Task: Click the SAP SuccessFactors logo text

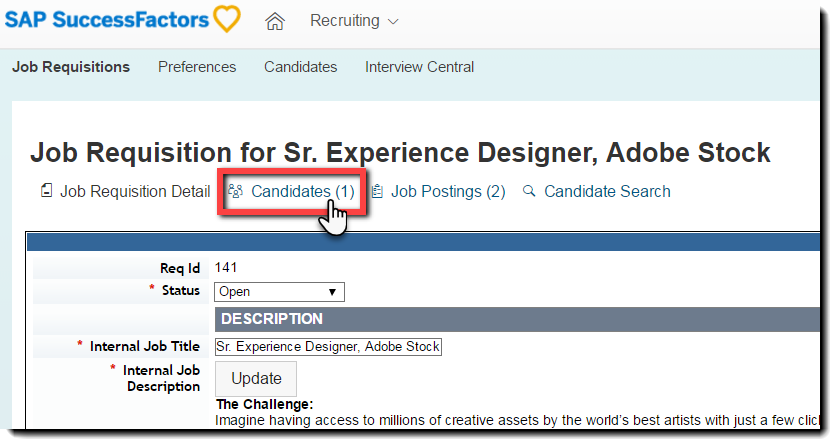Action: pos(108,19)
